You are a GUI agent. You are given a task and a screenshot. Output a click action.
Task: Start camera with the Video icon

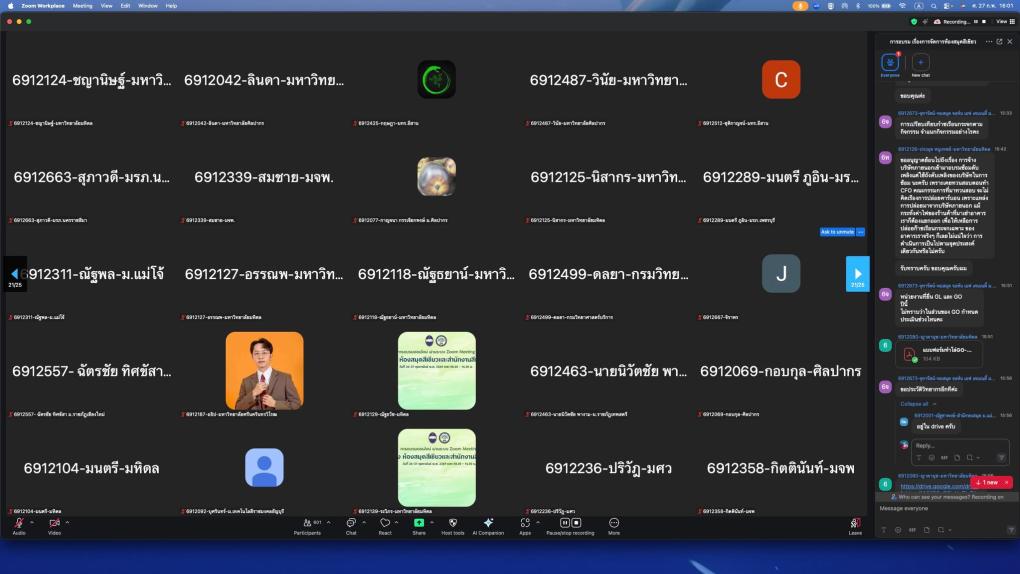click(x=54, y=523)
